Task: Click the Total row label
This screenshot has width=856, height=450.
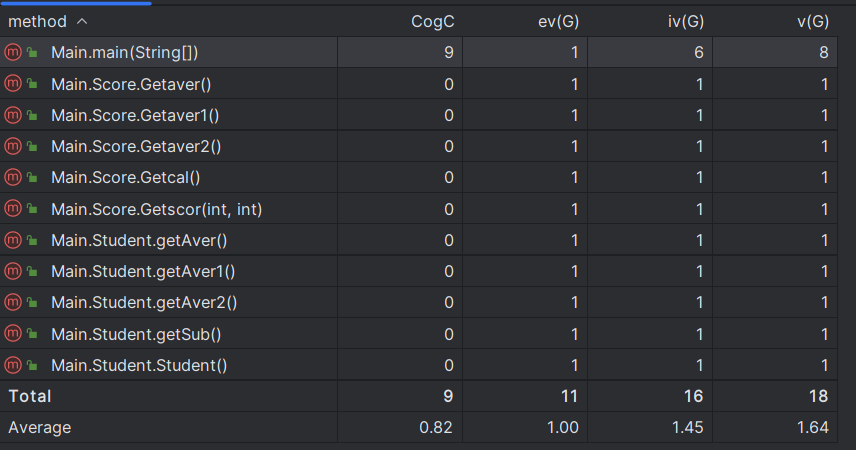Action: click(30, 396)
